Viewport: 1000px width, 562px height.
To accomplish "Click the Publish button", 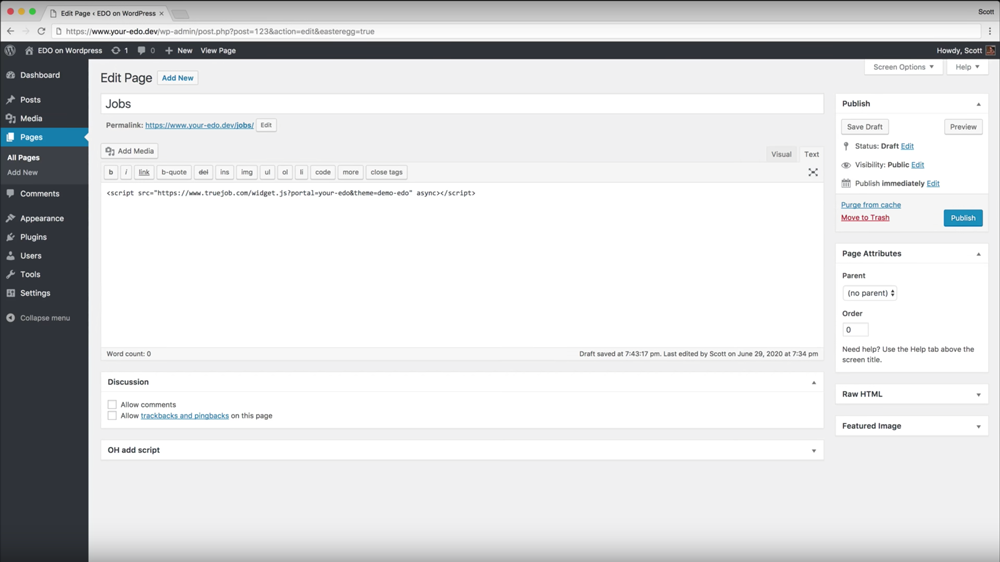I will click(x=963, y=218).
